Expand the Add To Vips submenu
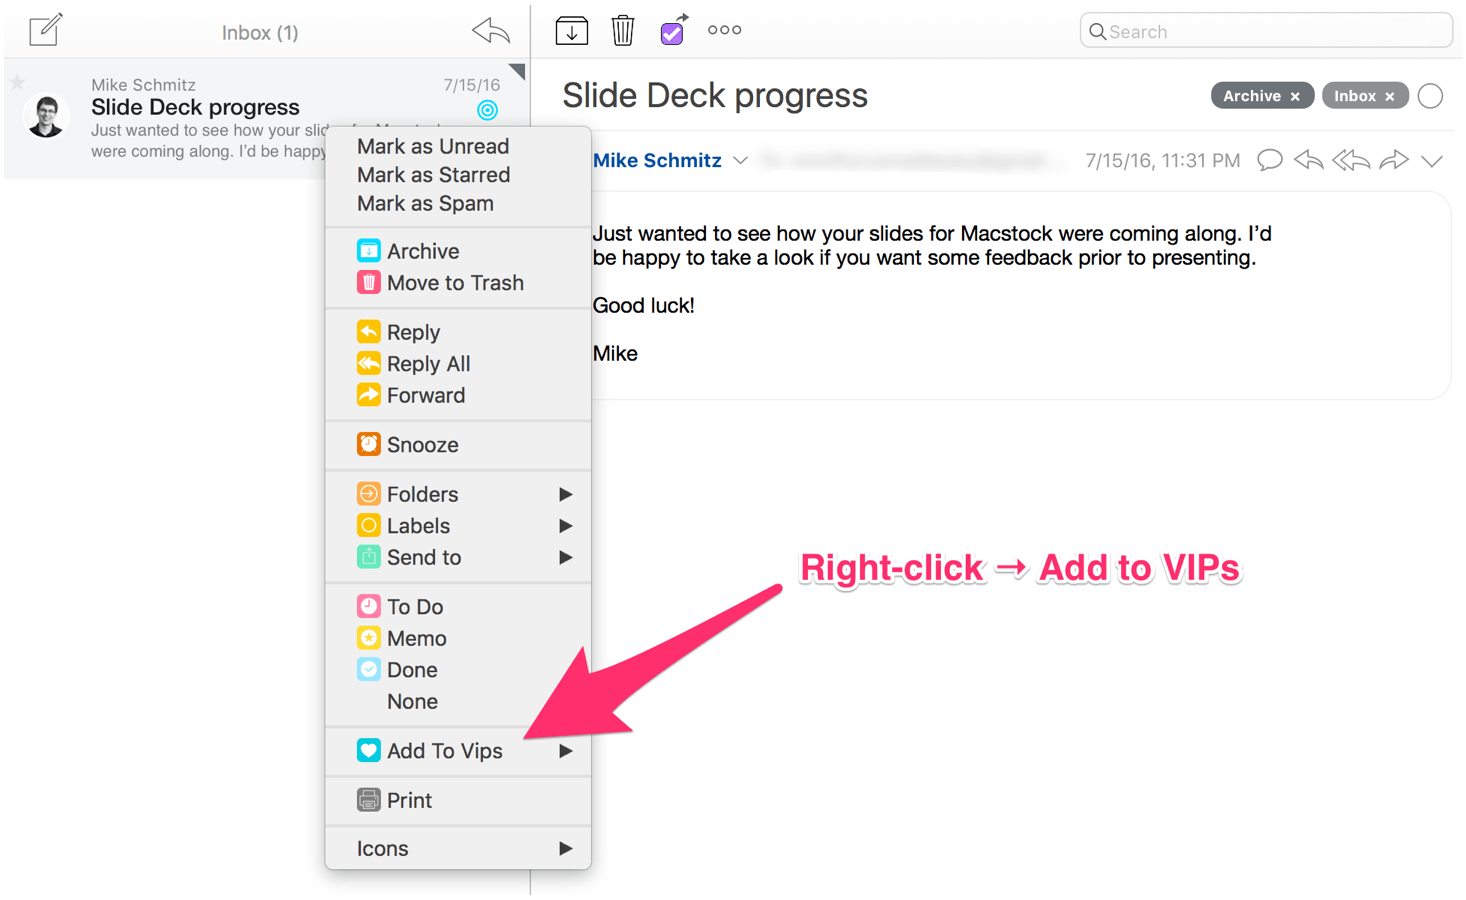This screenshot has height=900, width=1466. click(458, 751)
